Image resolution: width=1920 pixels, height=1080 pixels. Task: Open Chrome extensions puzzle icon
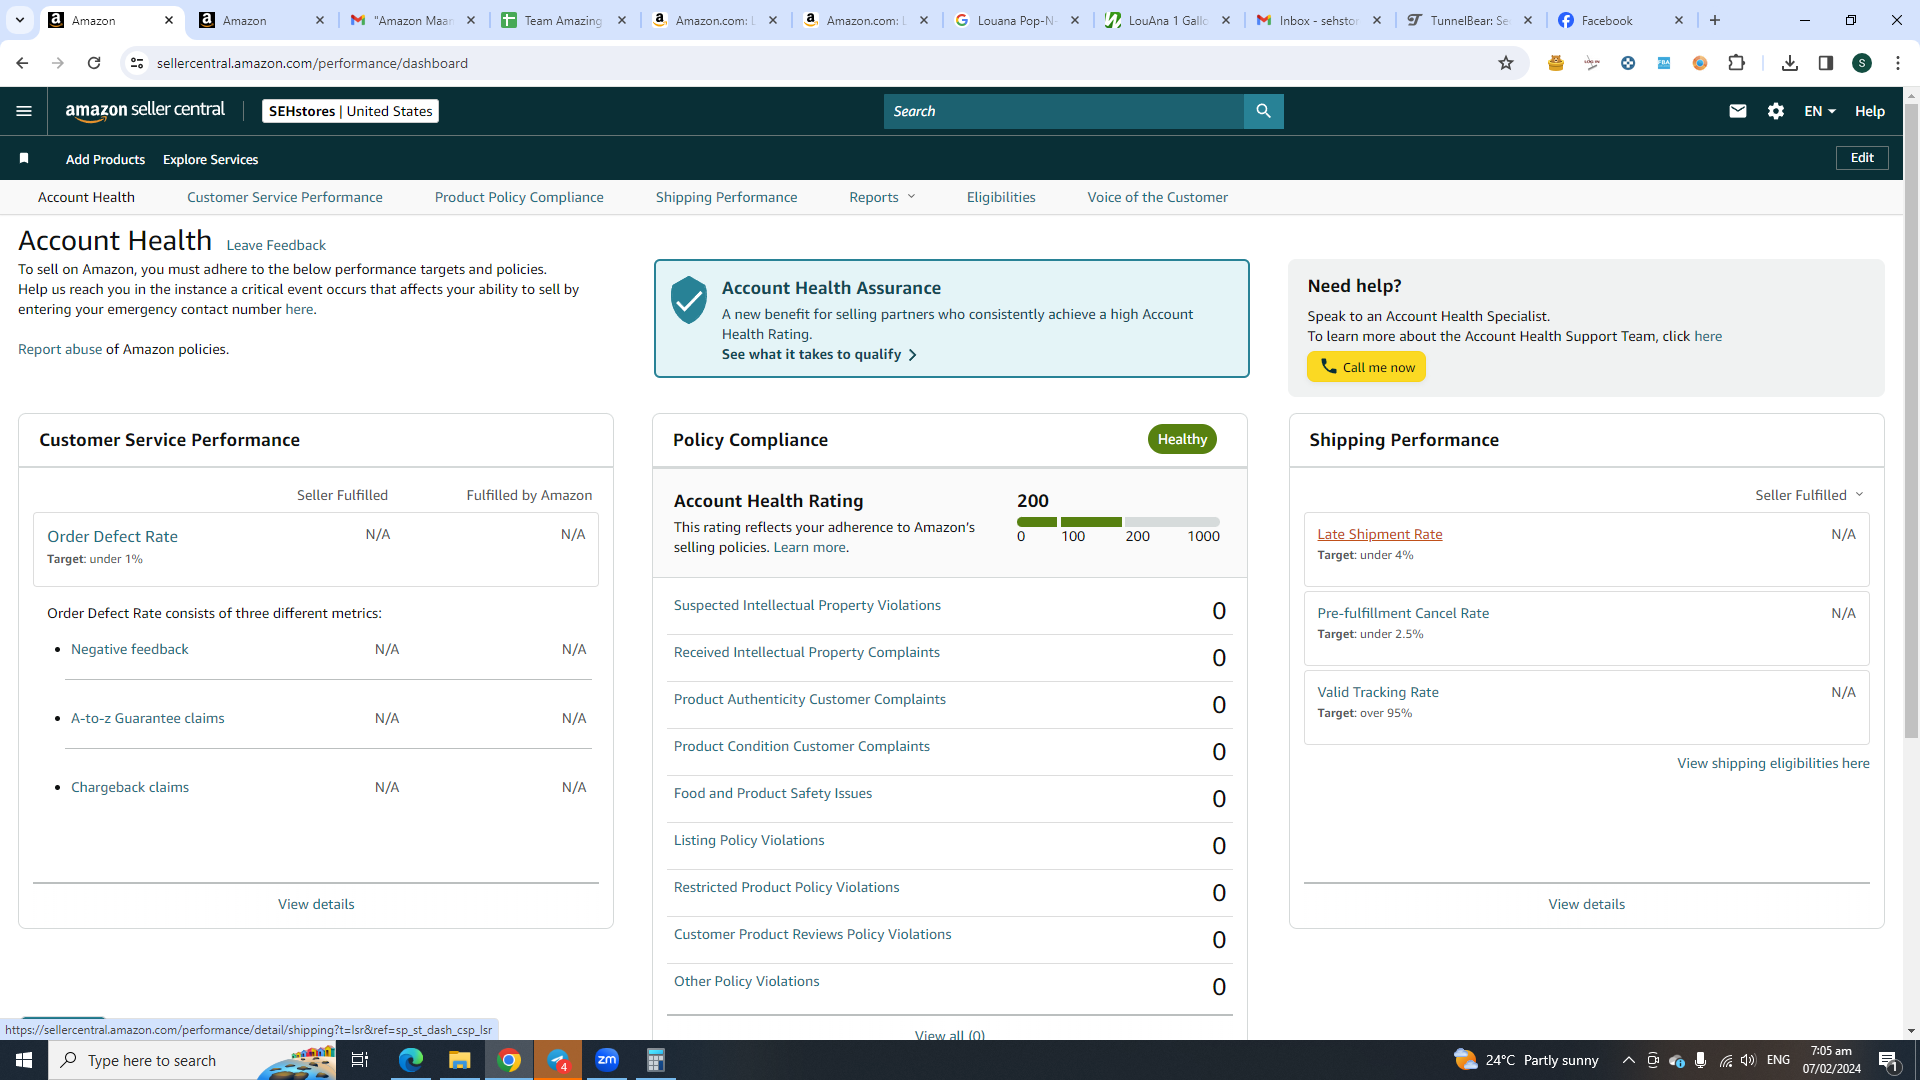(1736, 63)
